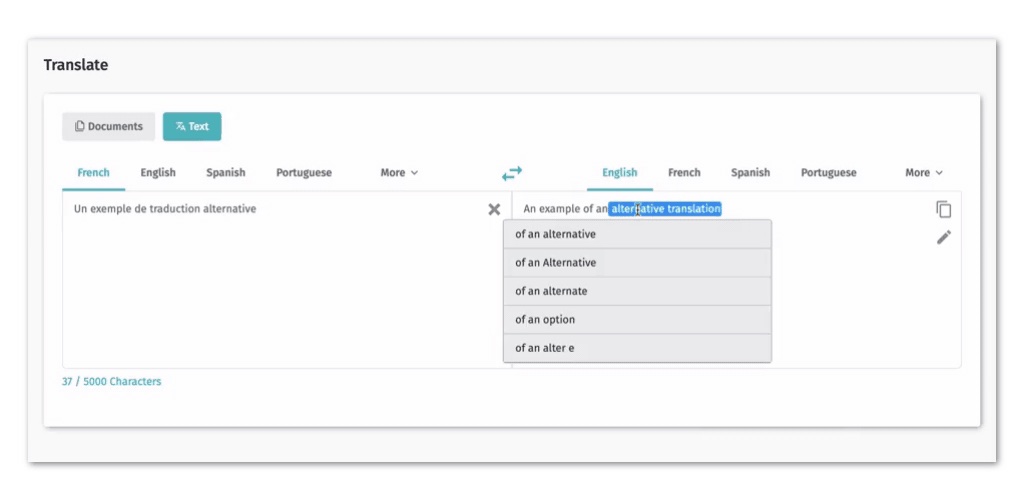Pick suggestion 'of an Alternative' capitalized

tap(637, 262)
